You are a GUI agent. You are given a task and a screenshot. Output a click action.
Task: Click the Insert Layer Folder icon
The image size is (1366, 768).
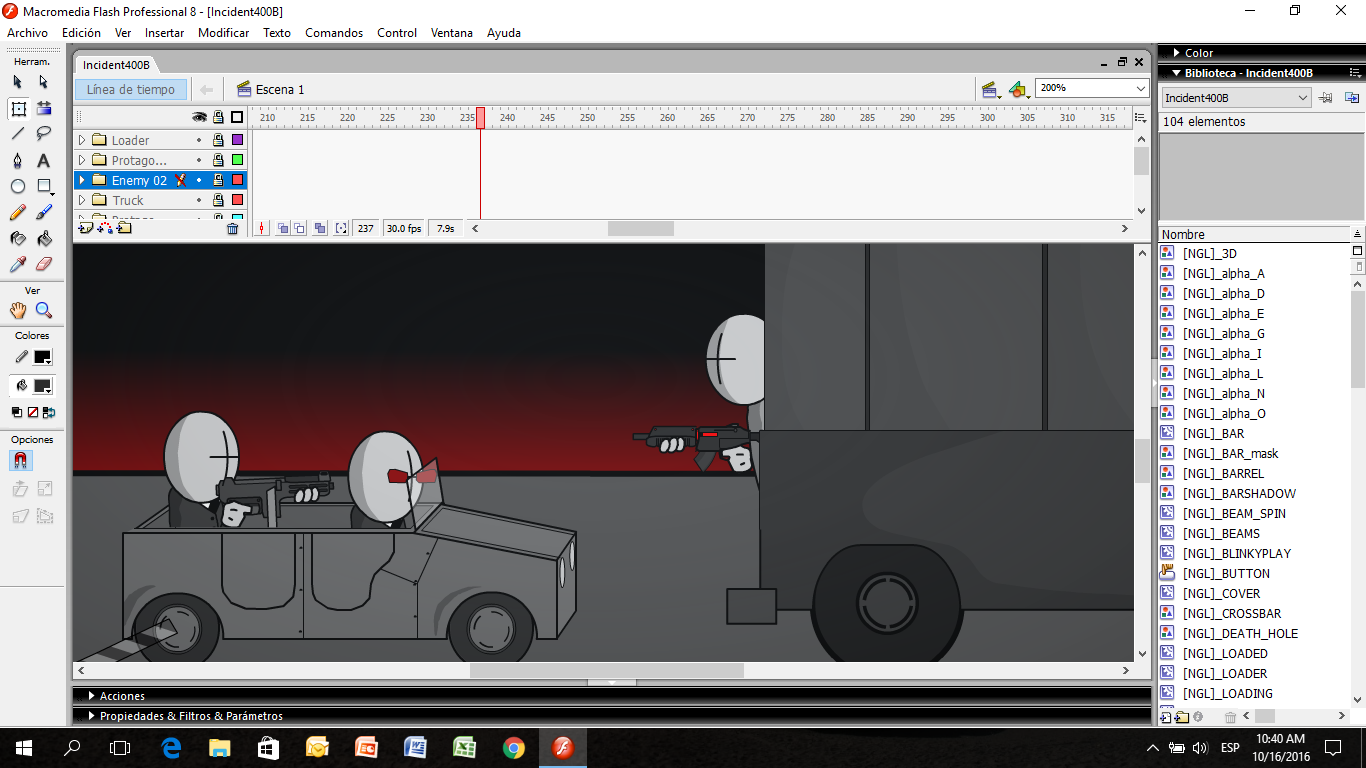124,228
